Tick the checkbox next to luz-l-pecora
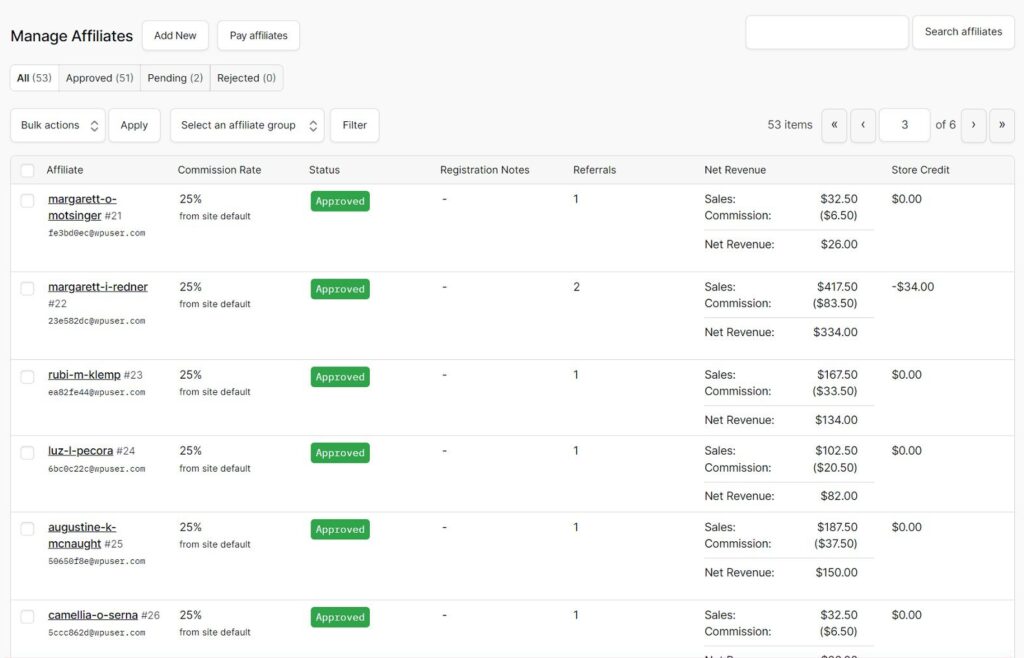Image resolution: width=1024 pixels, height=658 pixels. 27,453
